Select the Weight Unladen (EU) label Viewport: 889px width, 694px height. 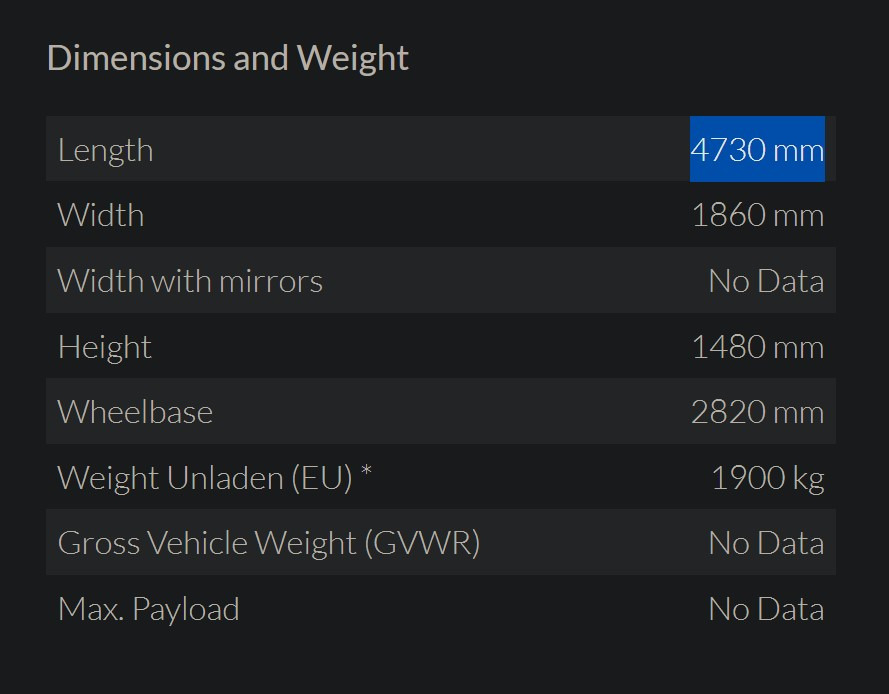pos(205,478)
